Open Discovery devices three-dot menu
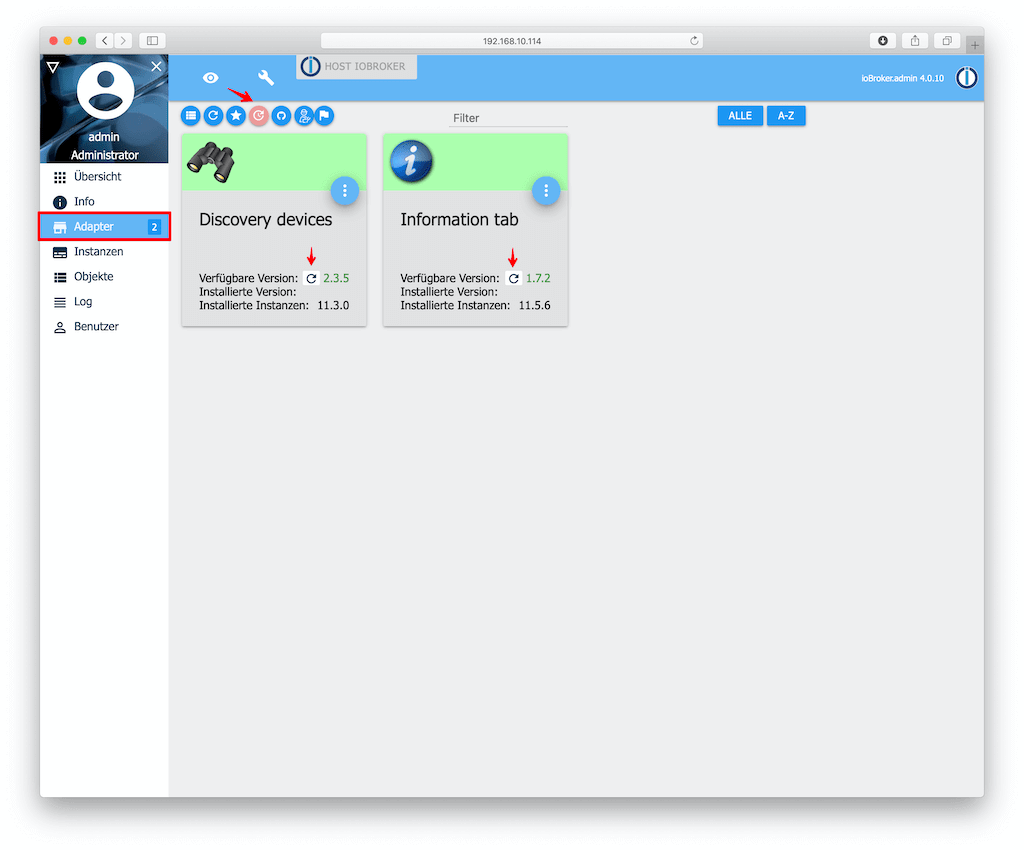The height and width of the screenshot is (850, 1024). point(345,191)
